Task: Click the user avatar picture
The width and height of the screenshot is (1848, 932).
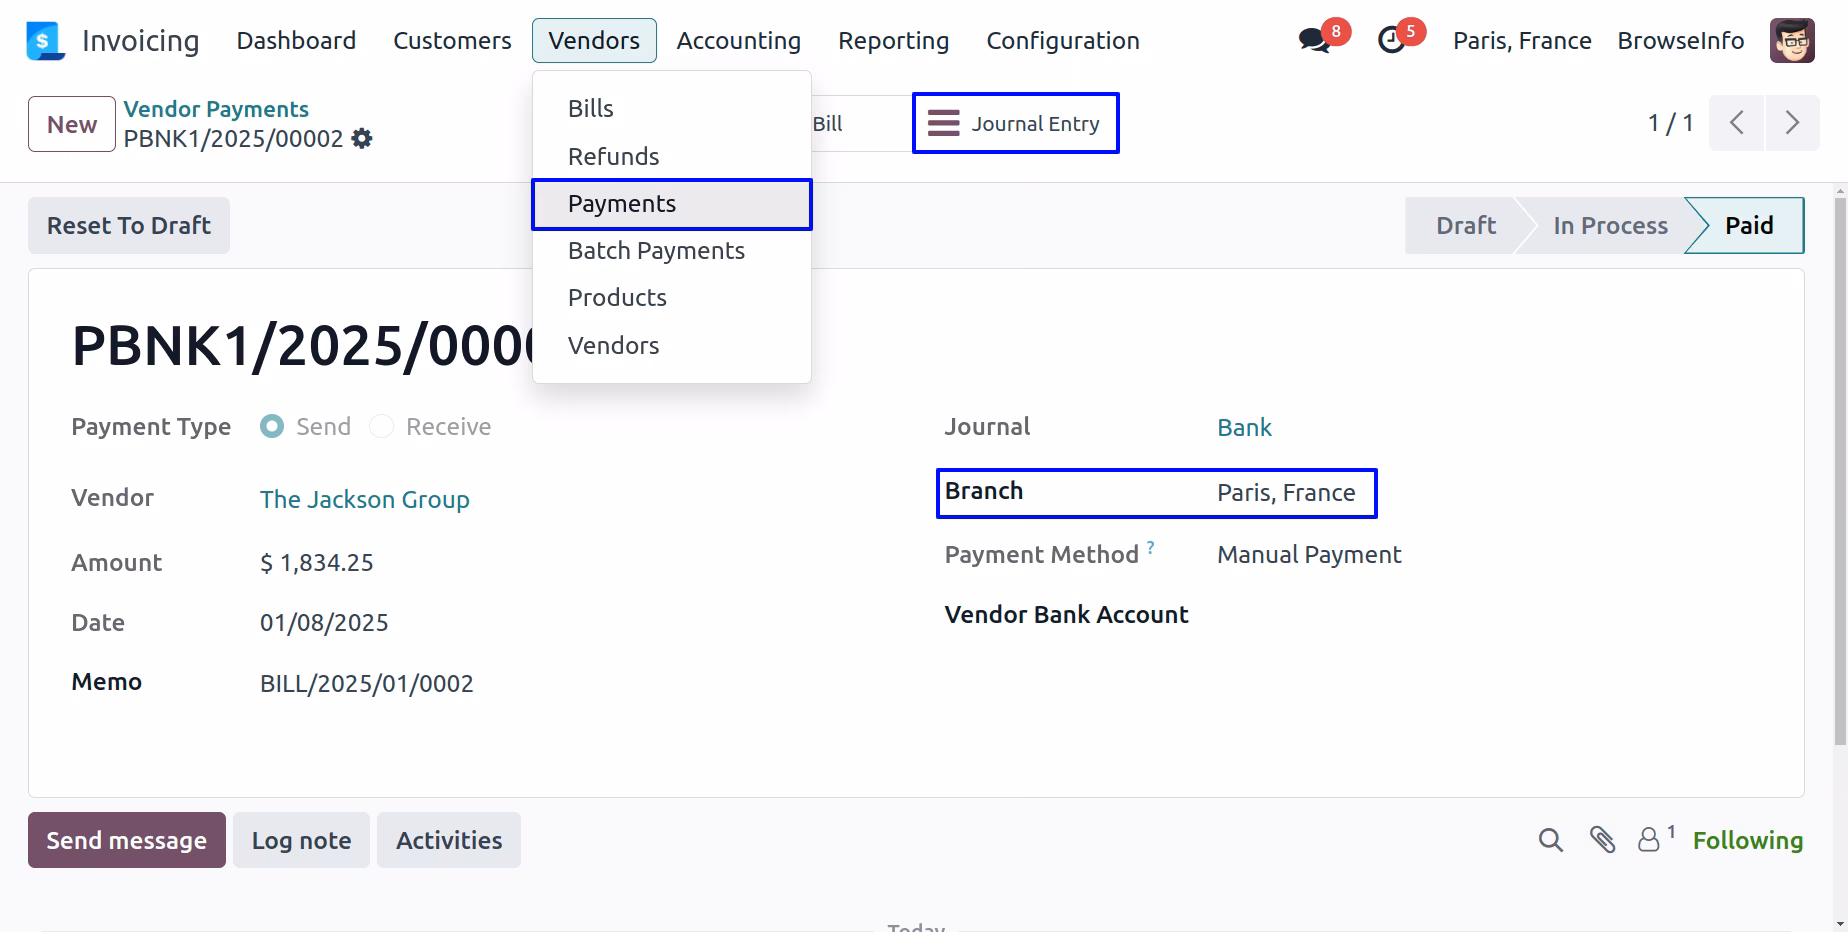Action: click(x=1792, y=41)
